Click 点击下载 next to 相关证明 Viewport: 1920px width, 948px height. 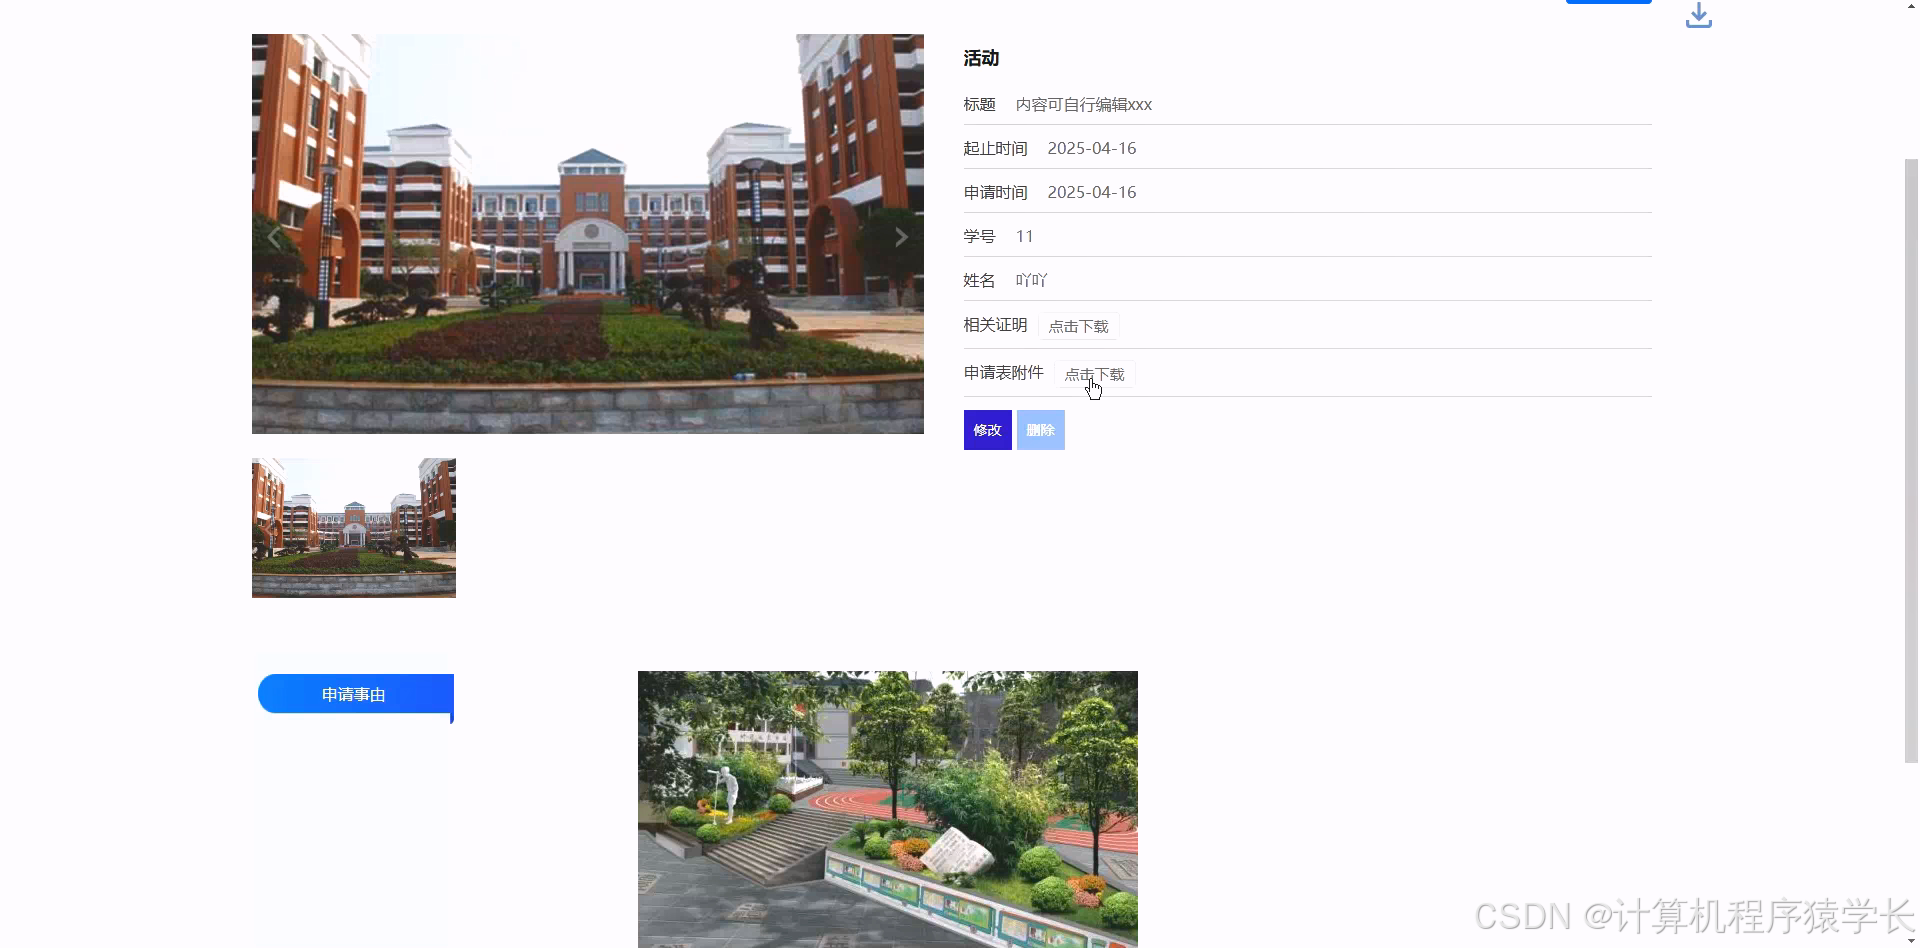click(1077, 325)
